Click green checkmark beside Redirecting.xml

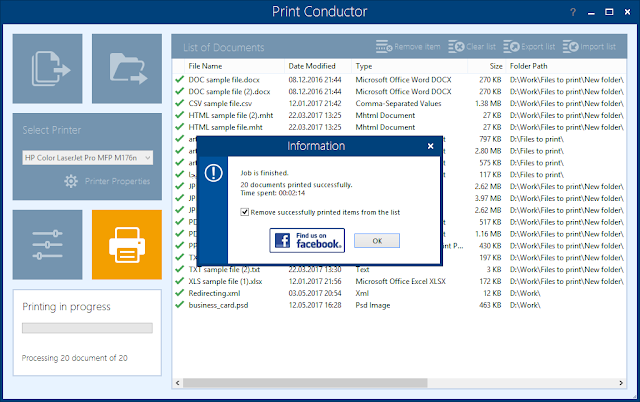pos(179,293)
